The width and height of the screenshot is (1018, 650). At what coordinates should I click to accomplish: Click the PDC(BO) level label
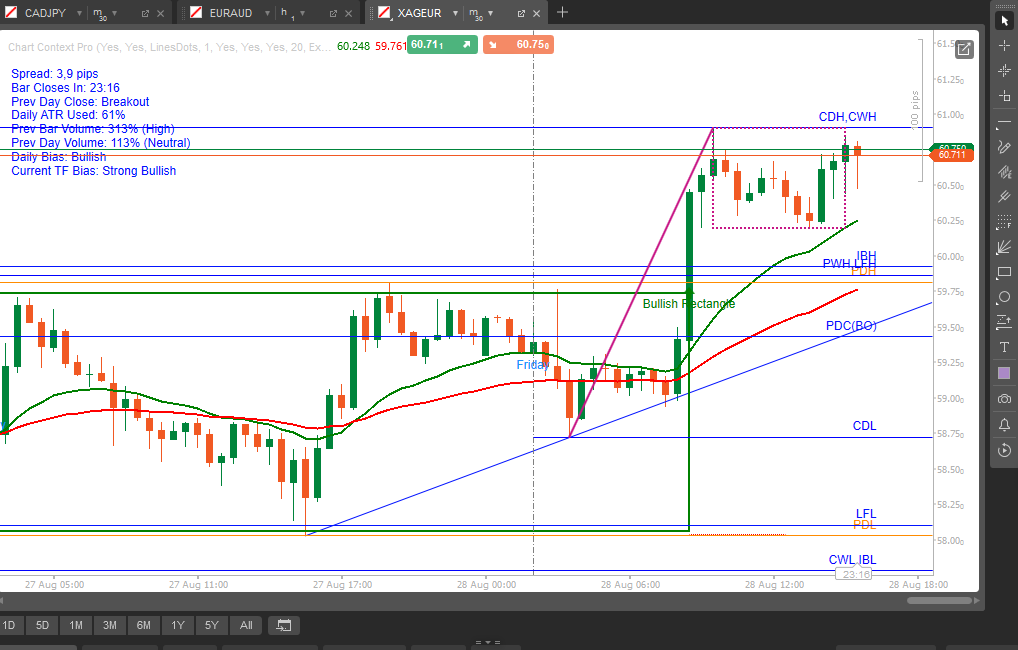point(851,326)
